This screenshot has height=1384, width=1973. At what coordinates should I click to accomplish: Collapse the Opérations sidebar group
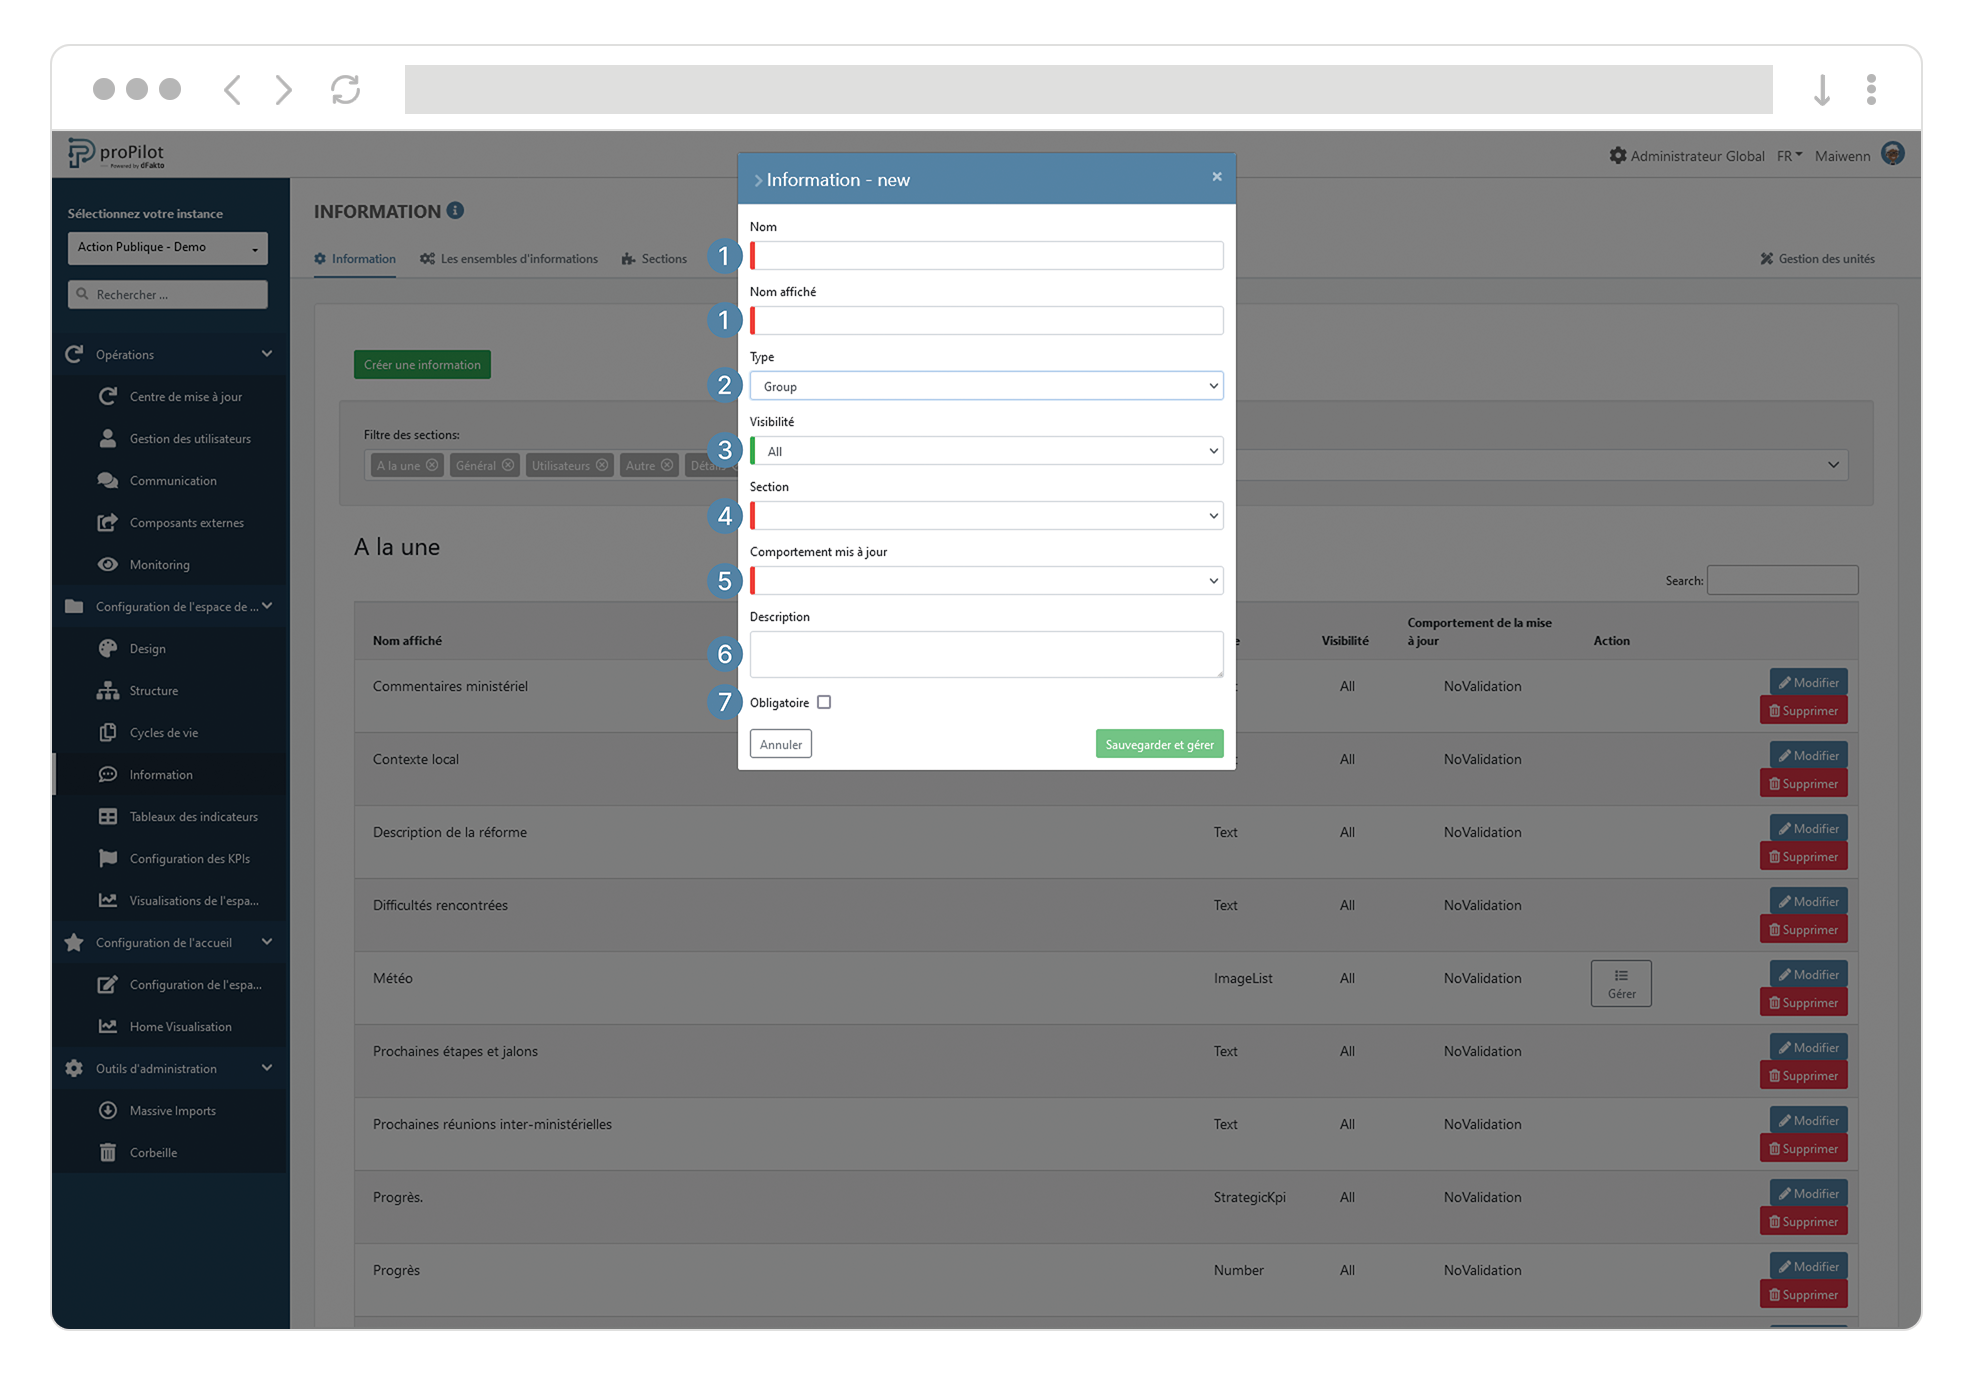click(x=266, y=354)
